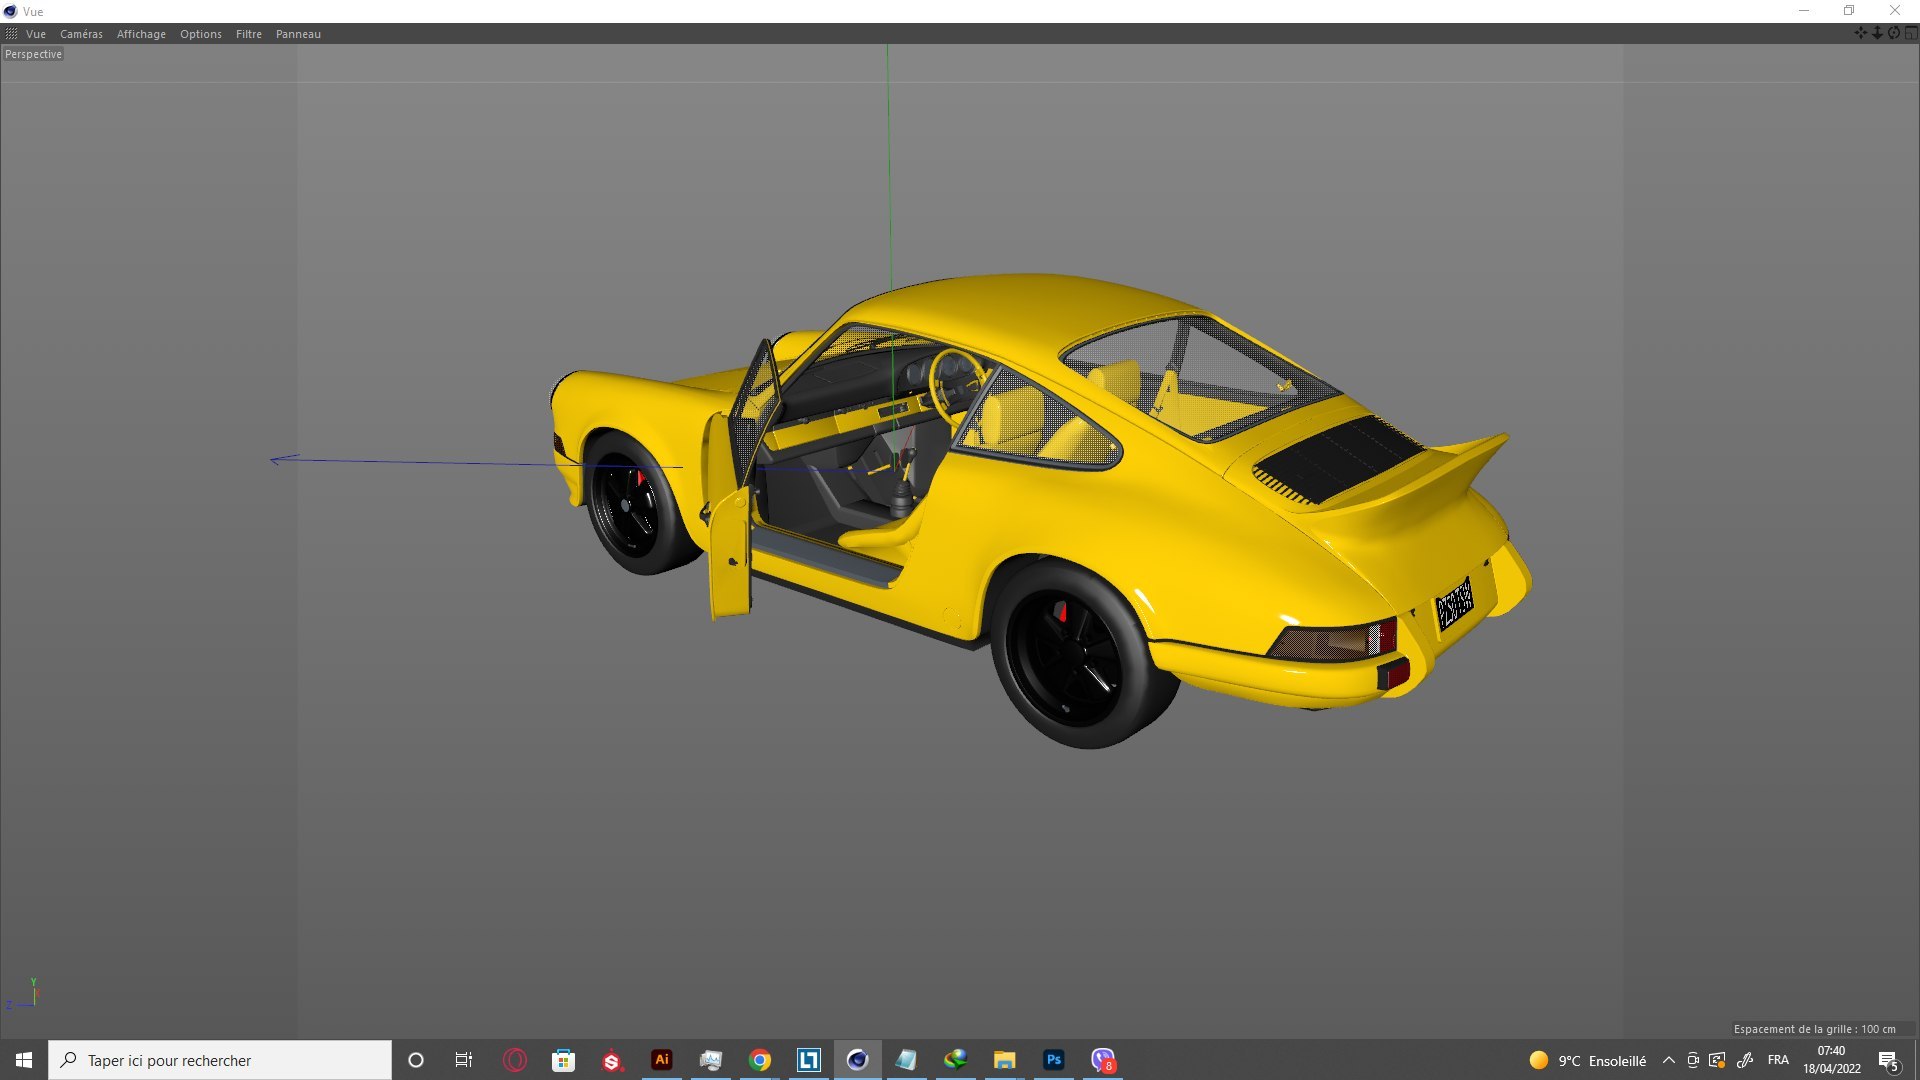Click the orbit camera rotate icon
This screenshot has width=1920, height=1080.
point(1894,33)
